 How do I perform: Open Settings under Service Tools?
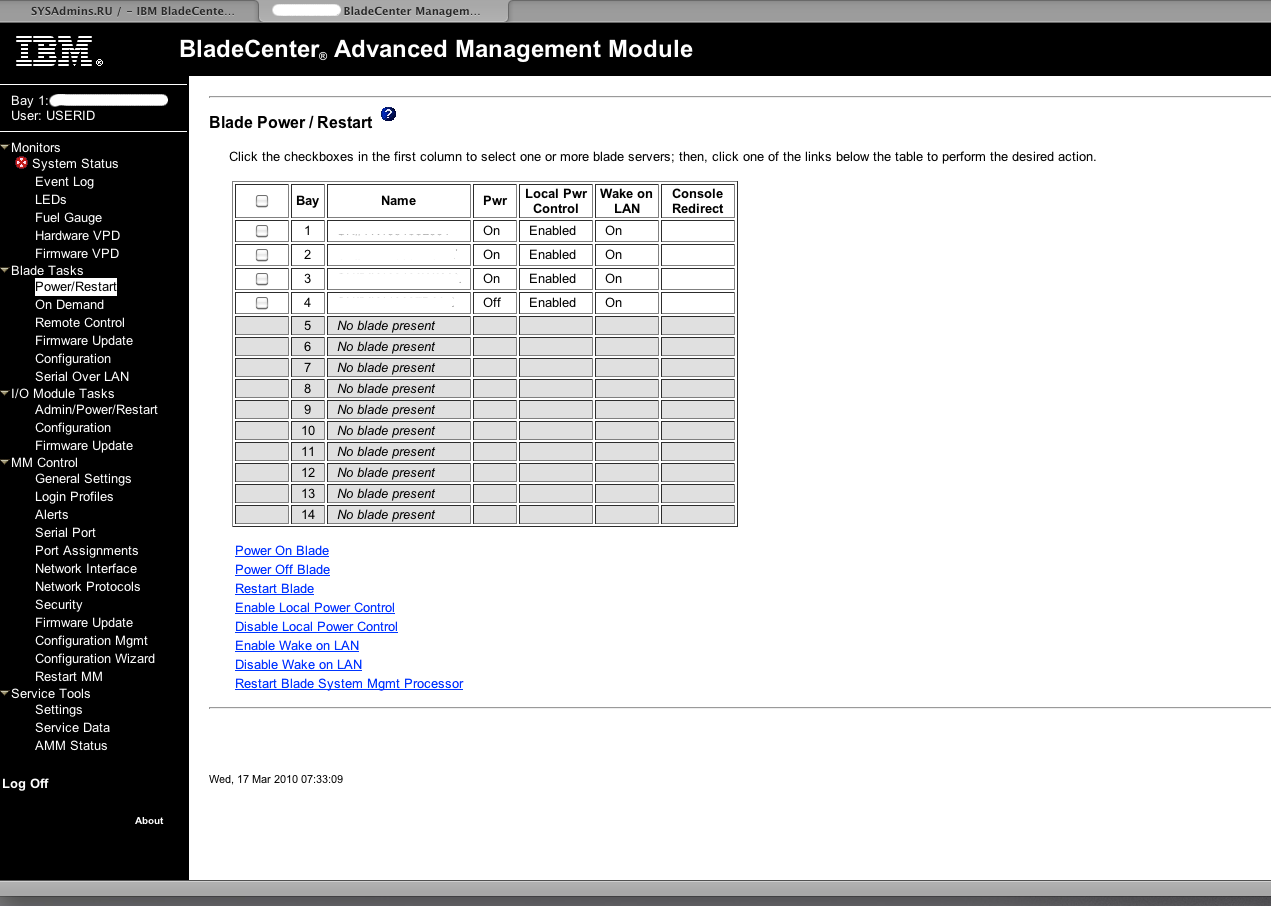(x=59, y=710)
